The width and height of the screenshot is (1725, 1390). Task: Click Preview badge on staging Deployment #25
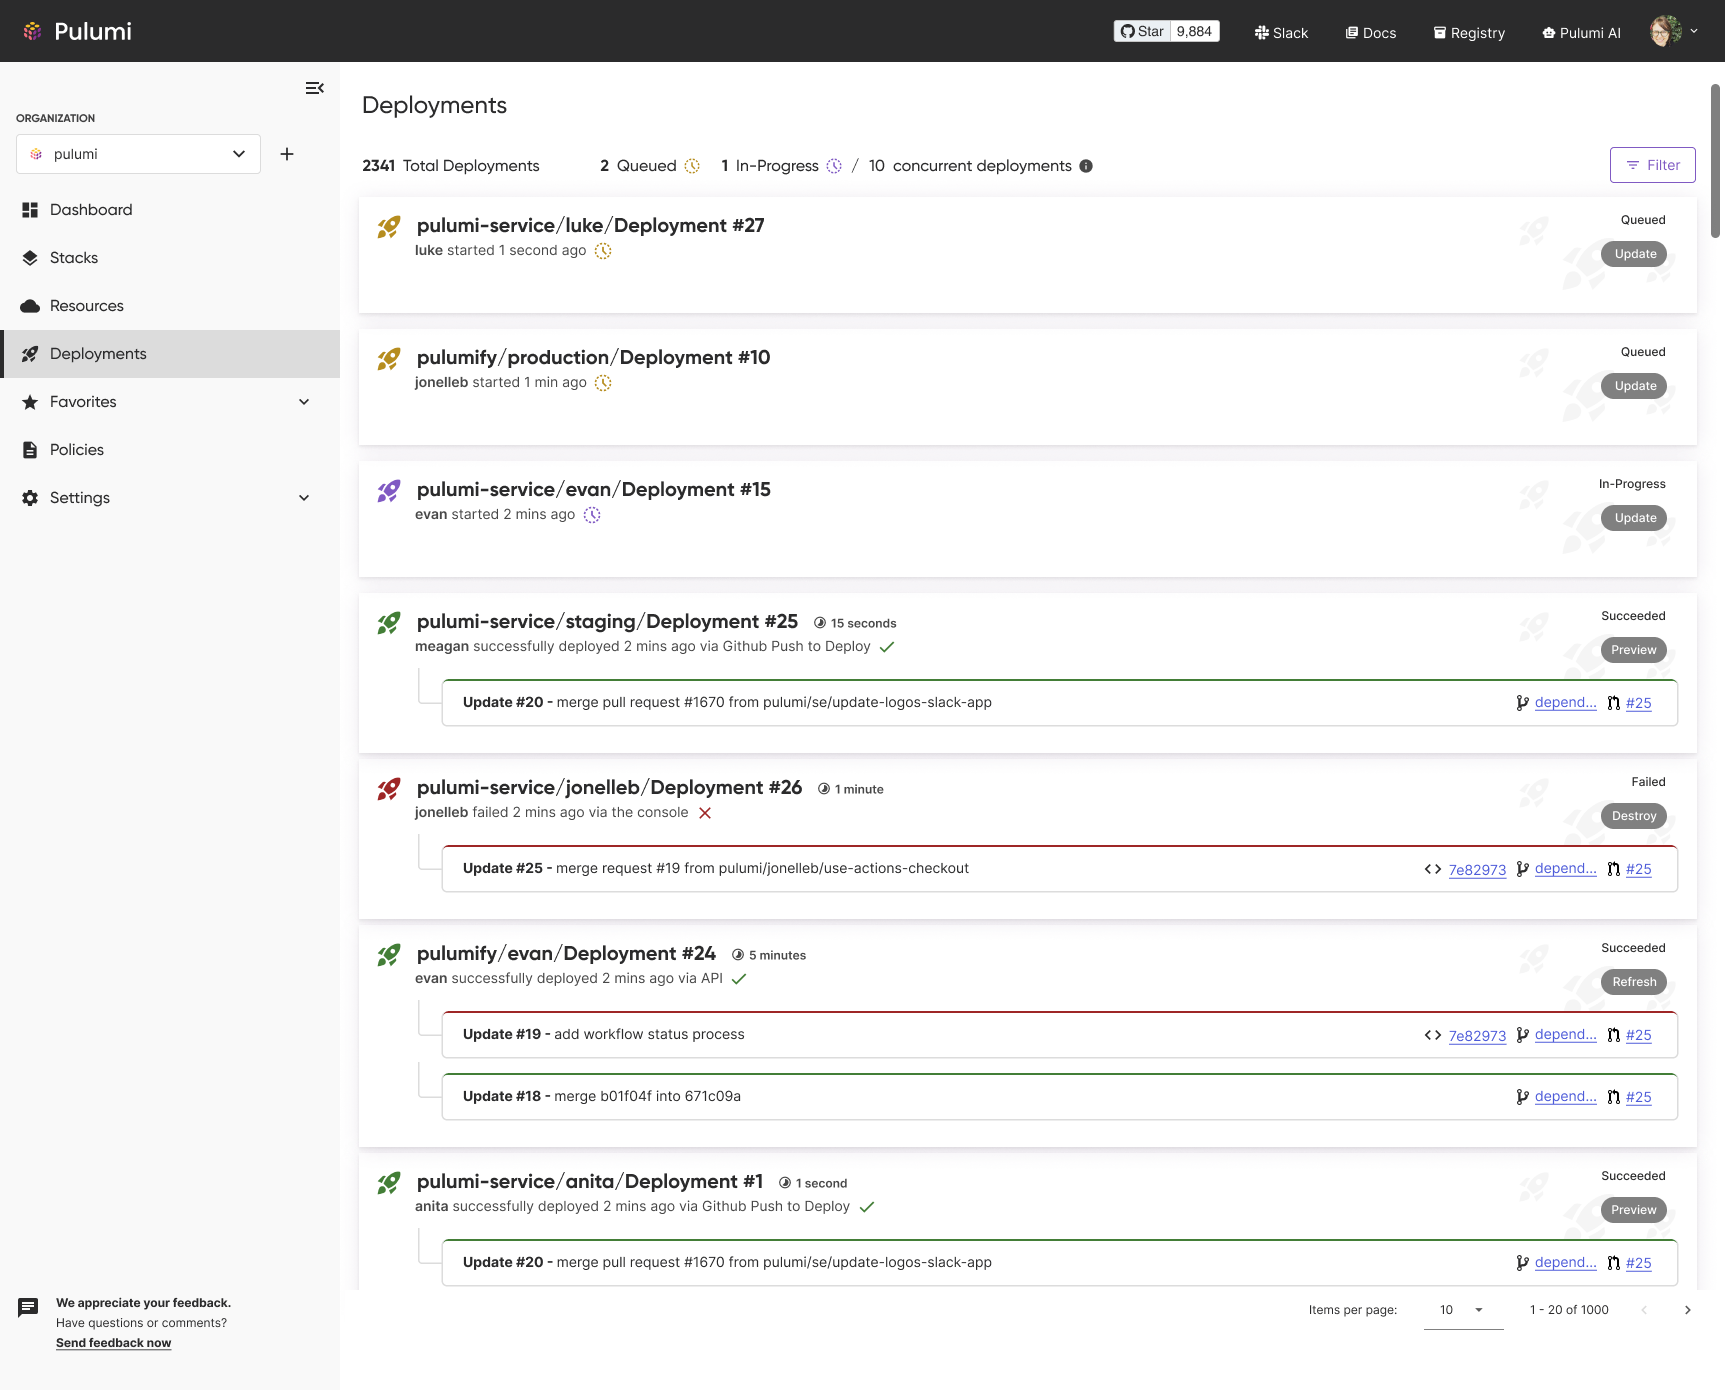[1634, 650]
